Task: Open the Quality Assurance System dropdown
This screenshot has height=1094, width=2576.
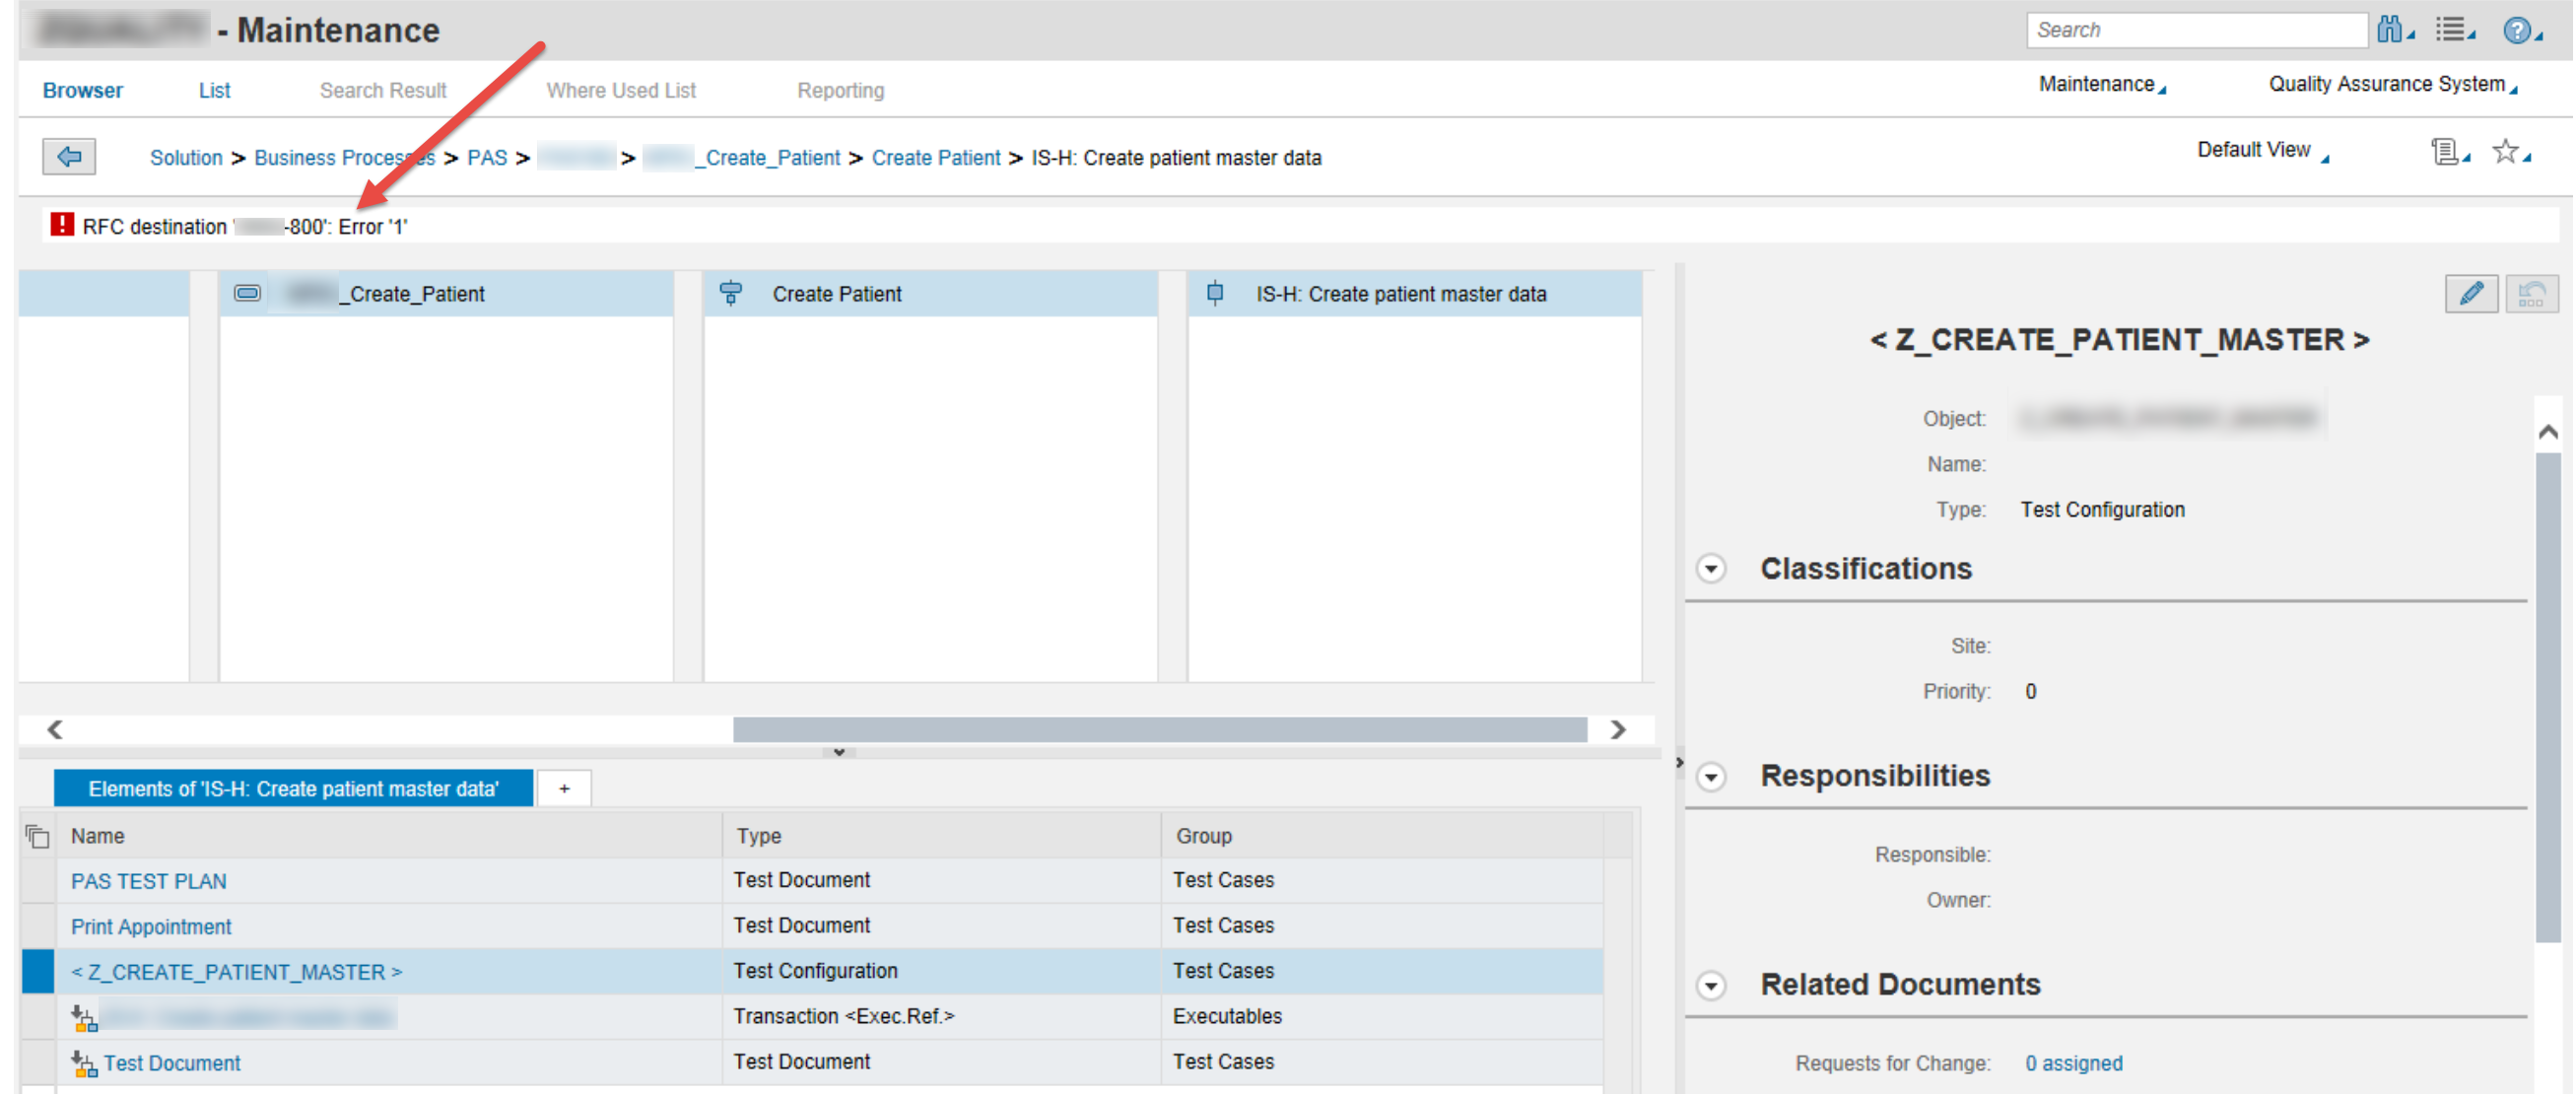Action: point(2393,85)
